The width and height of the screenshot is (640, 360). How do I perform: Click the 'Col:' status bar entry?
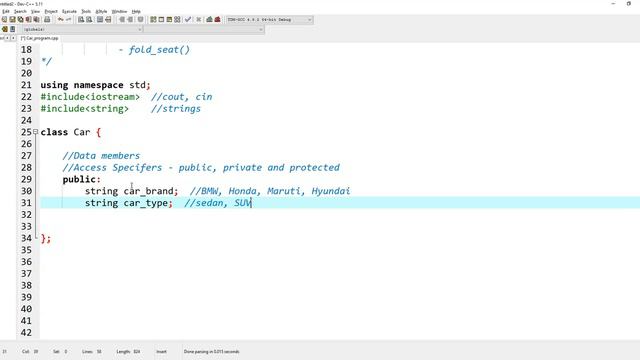(30, 351)
